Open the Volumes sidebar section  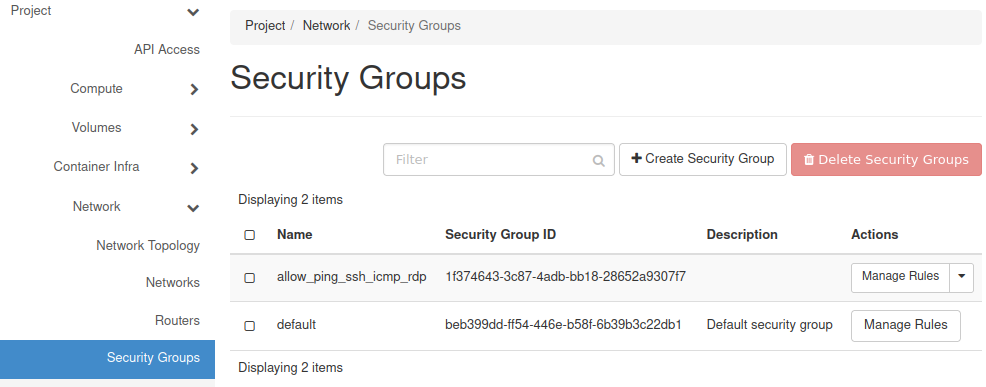96,128
